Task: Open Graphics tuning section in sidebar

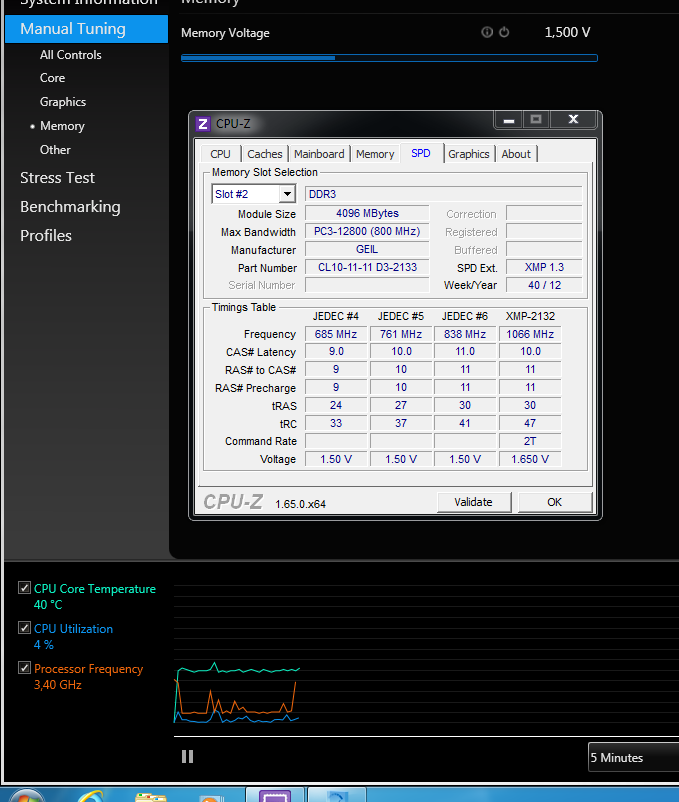Action: pyautogui.click(x=63, y=102)
